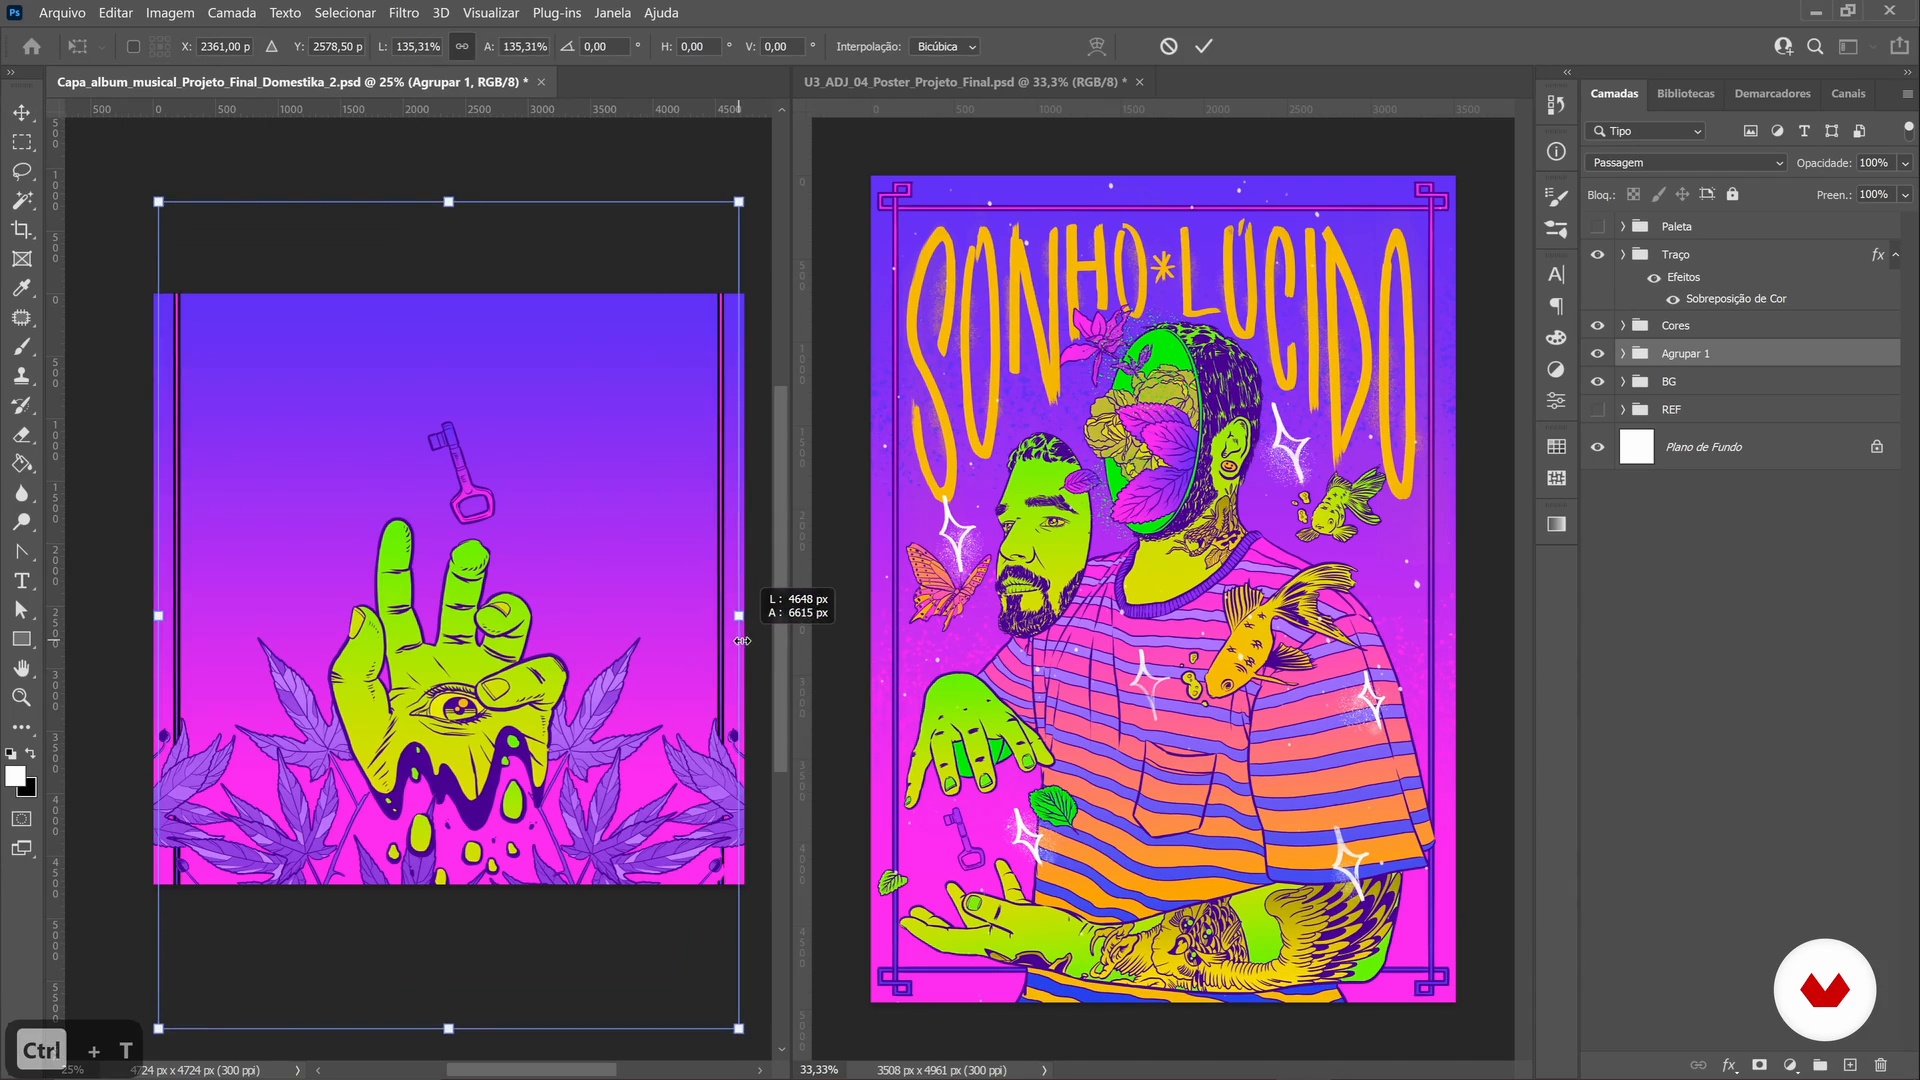This screenshot has width=1920, height=1080.
Task: Open the Passagem blend mode dropdown
Action: point(1686,163)
